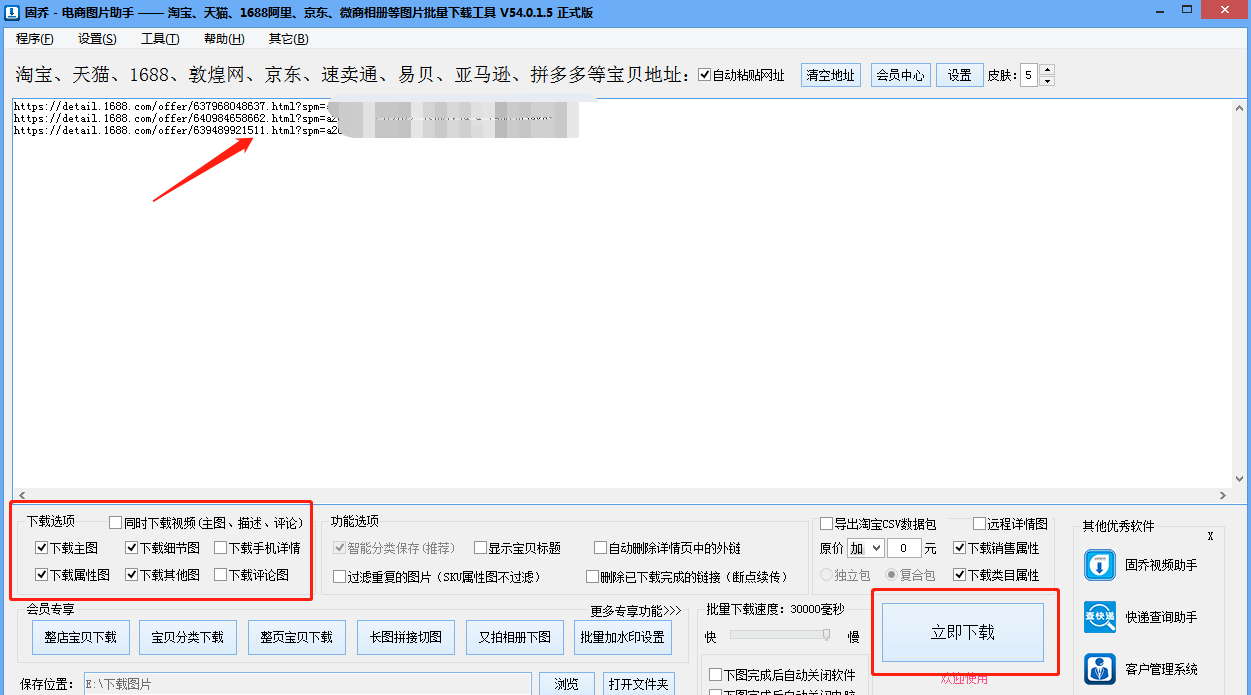
Task: Click 长图拼接切图 button
Action: coord(406,637)
